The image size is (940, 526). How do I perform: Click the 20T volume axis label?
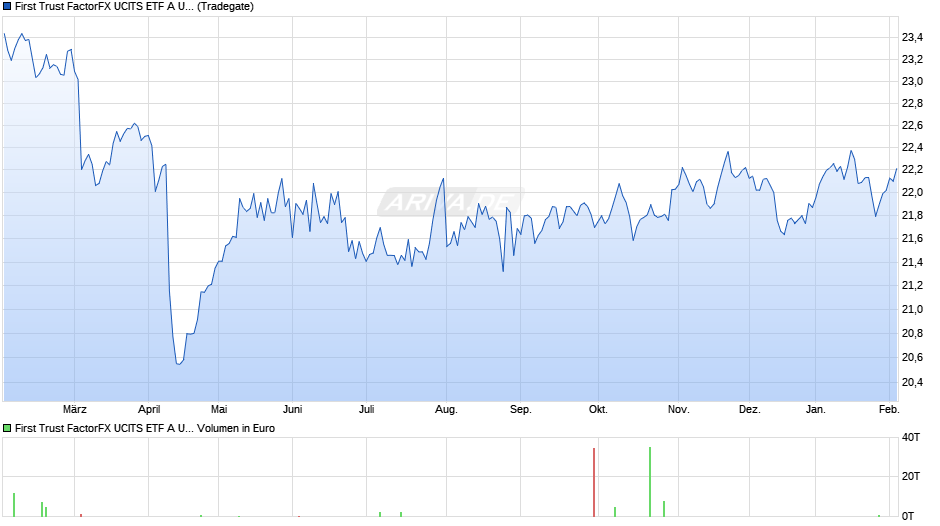coord(911,476)
